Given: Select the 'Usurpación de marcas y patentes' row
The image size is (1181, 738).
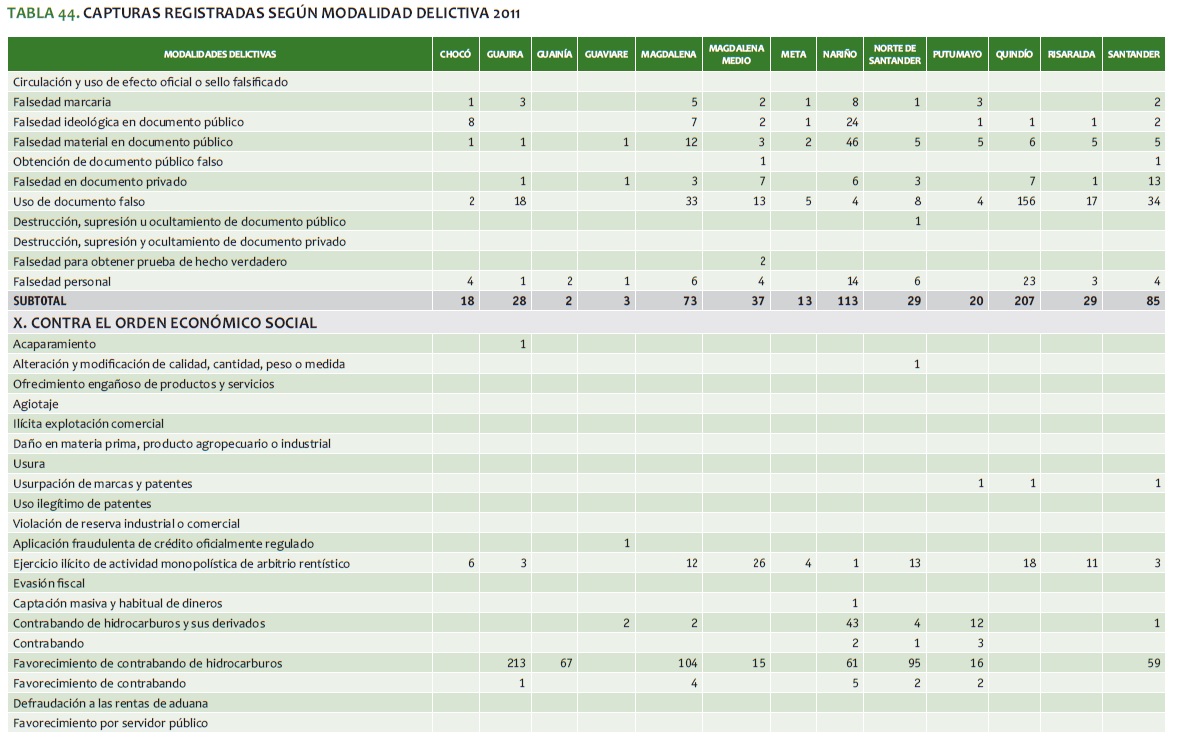Looking at the screenshot, I should pos(103,484).
